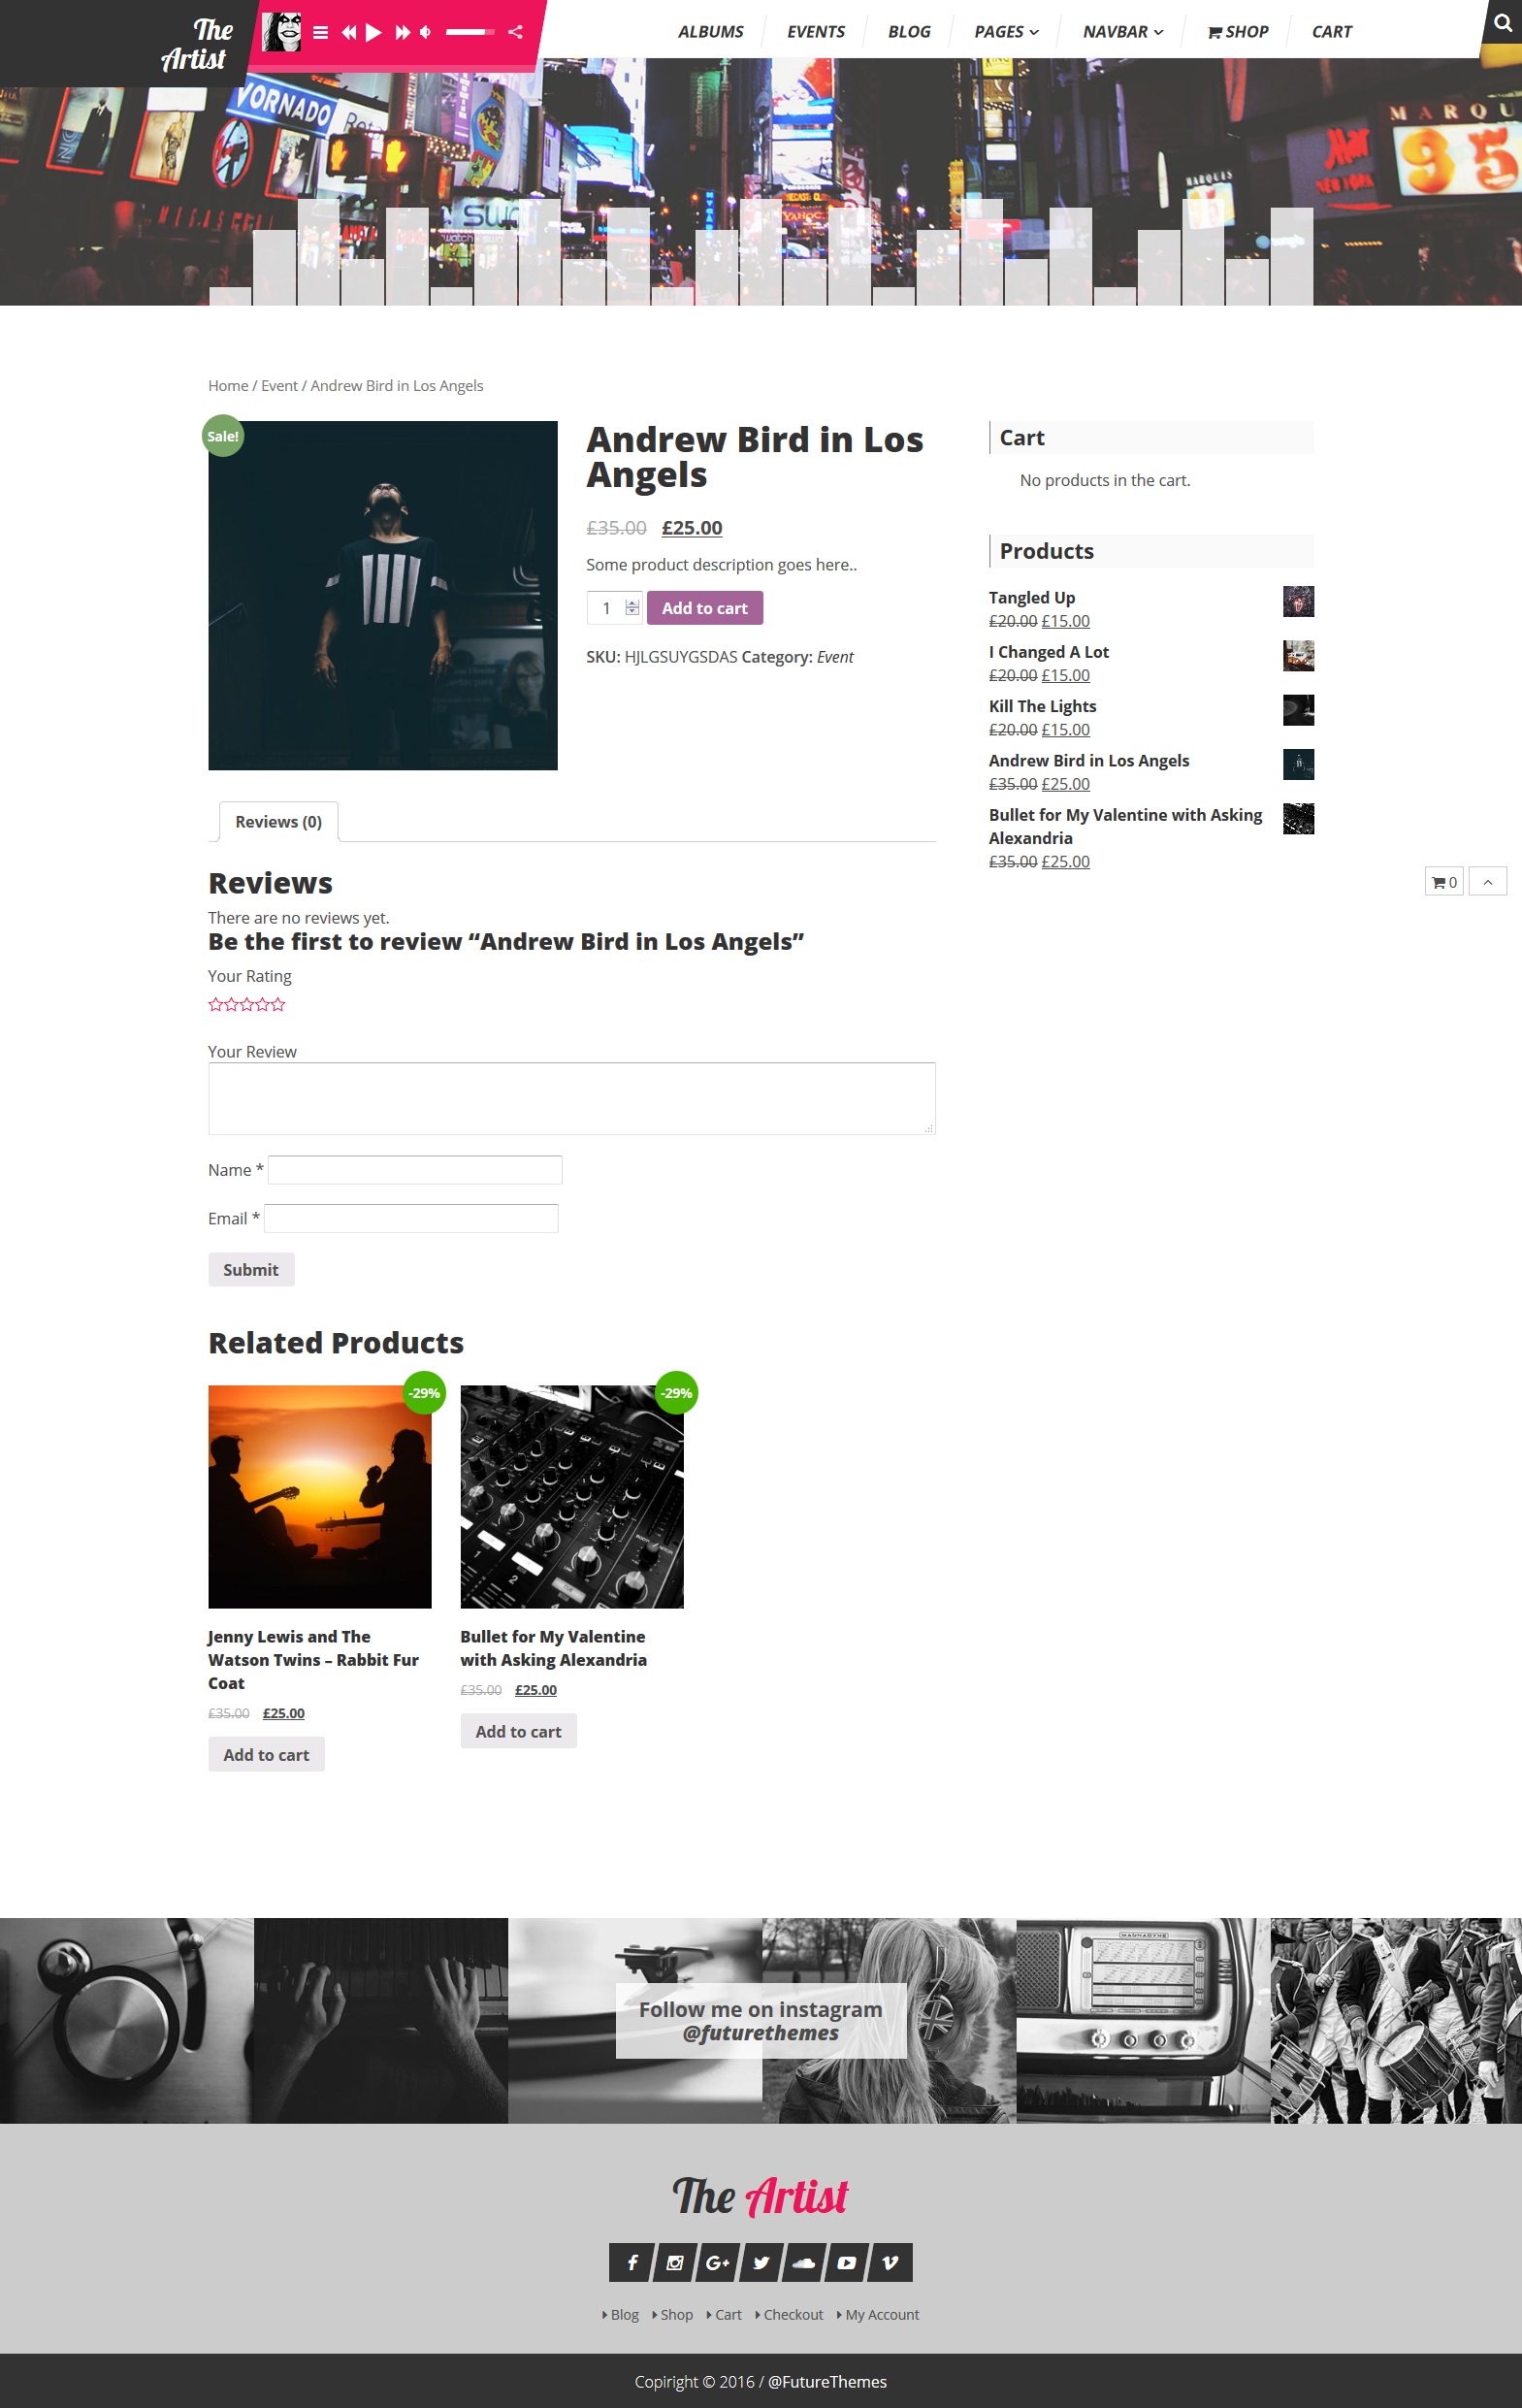Viewport: 1522px width, 2408px height.
Task: Expand the Pages dropdown menu
Action: [x=1006, y=32]
